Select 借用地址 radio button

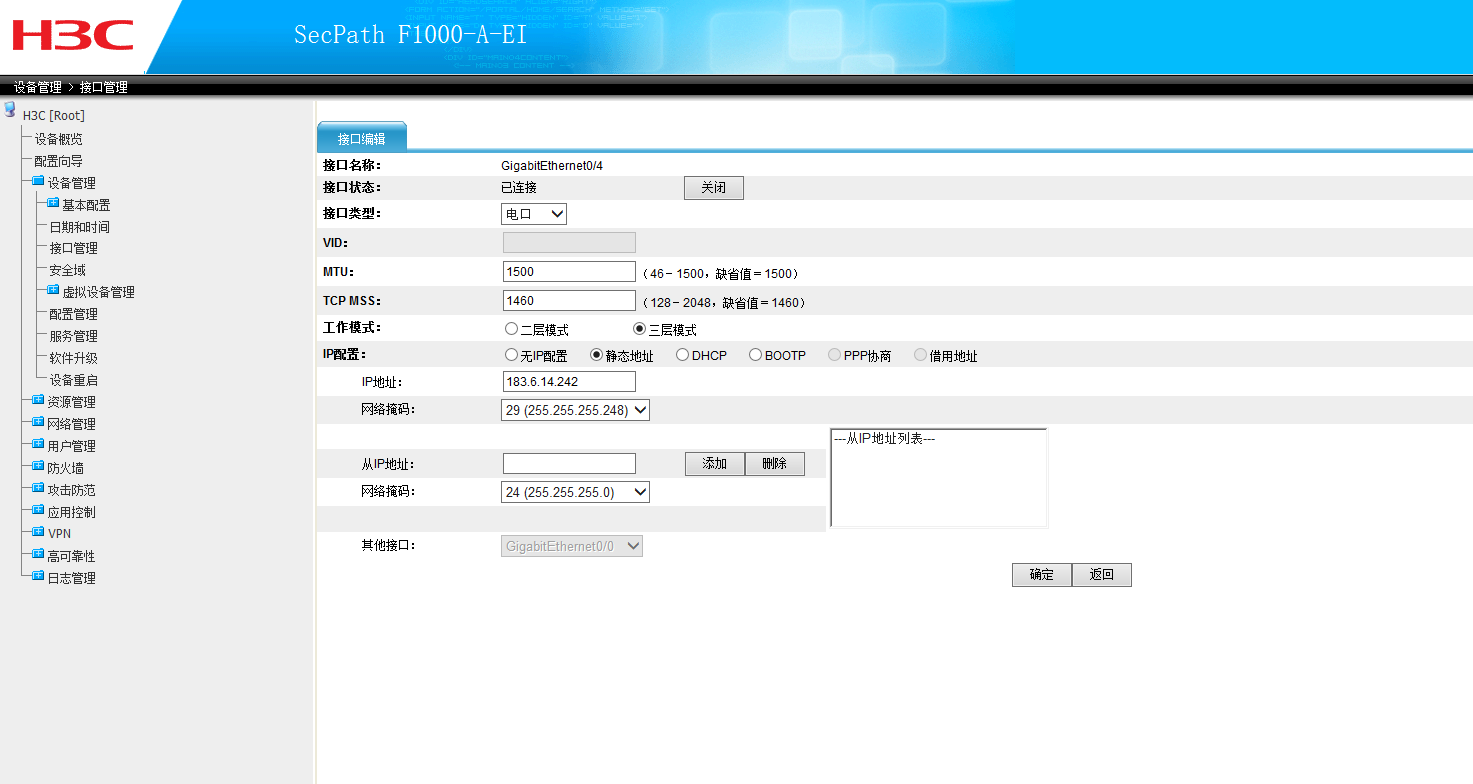pos(921,355)
